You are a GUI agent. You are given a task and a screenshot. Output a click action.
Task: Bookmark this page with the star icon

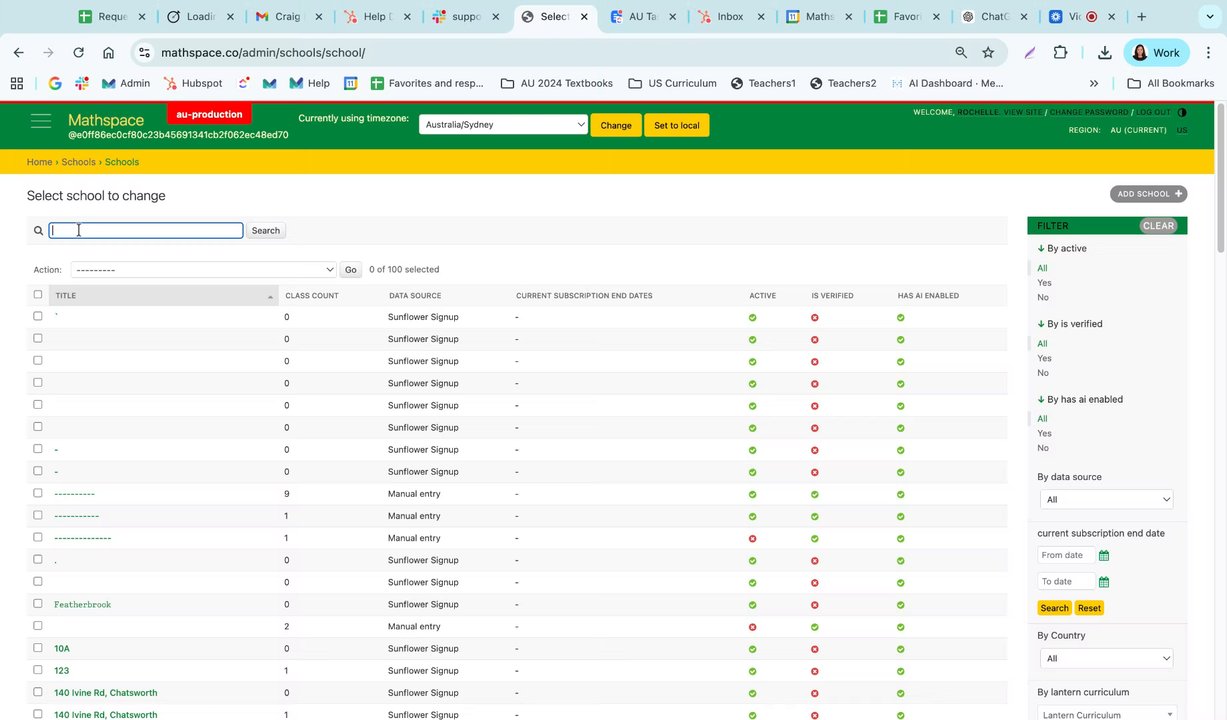point(988,53)
